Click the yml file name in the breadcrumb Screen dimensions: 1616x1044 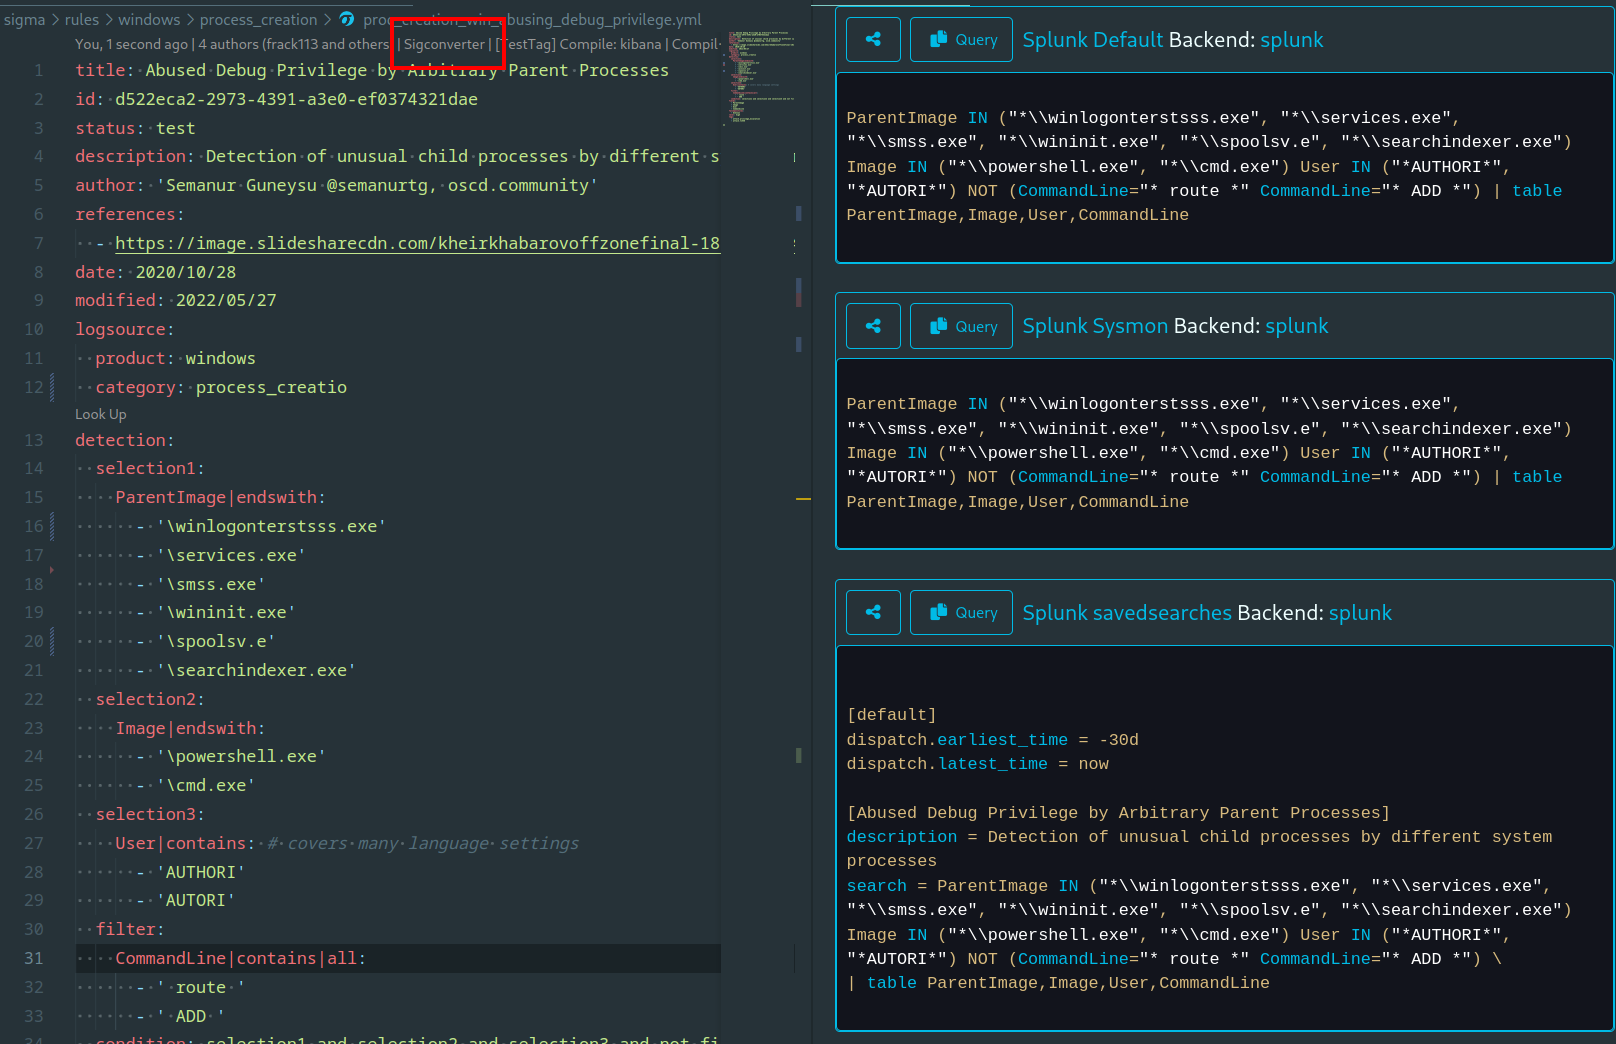pos(532,19)
